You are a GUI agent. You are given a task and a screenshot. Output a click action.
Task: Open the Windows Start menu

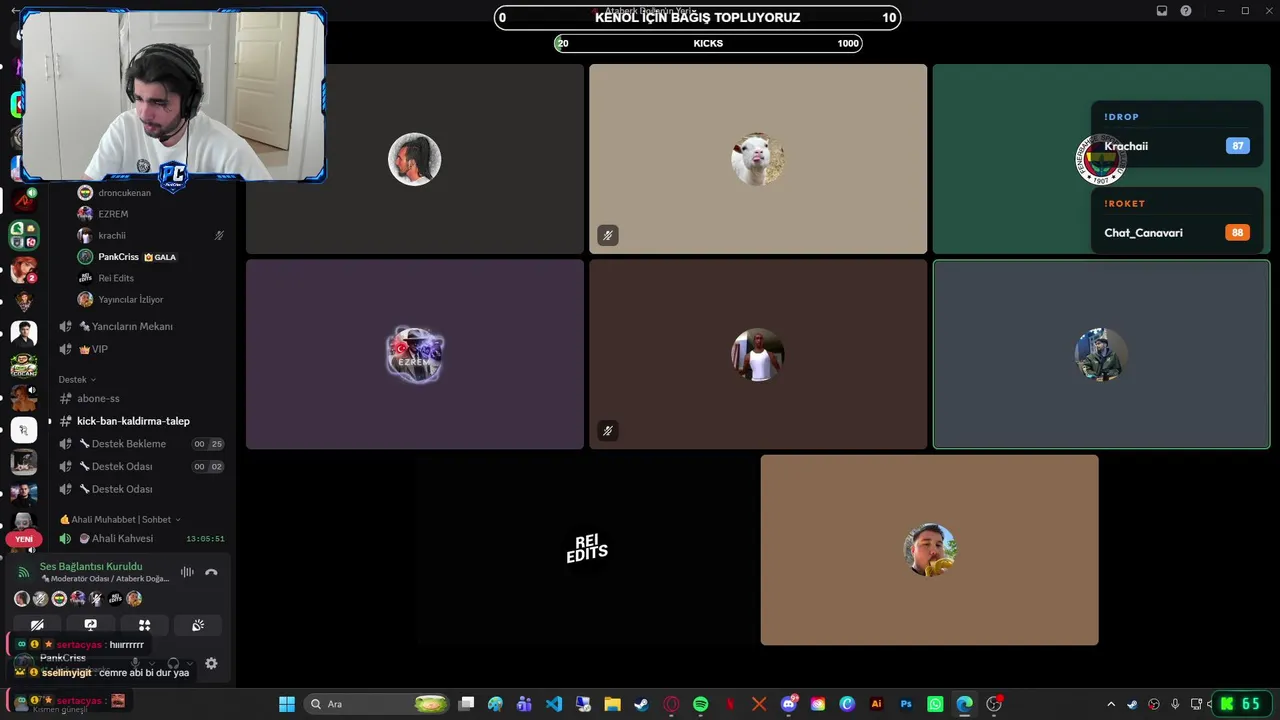click(x=287, y=704)
